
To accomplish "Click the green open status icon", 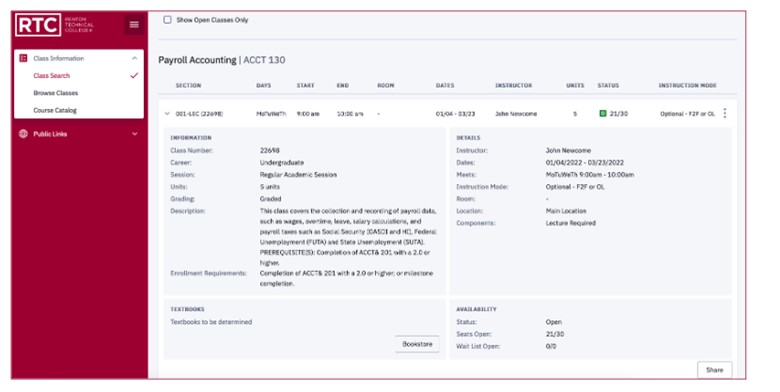I will pyautogui.click(x=602, y=113).
